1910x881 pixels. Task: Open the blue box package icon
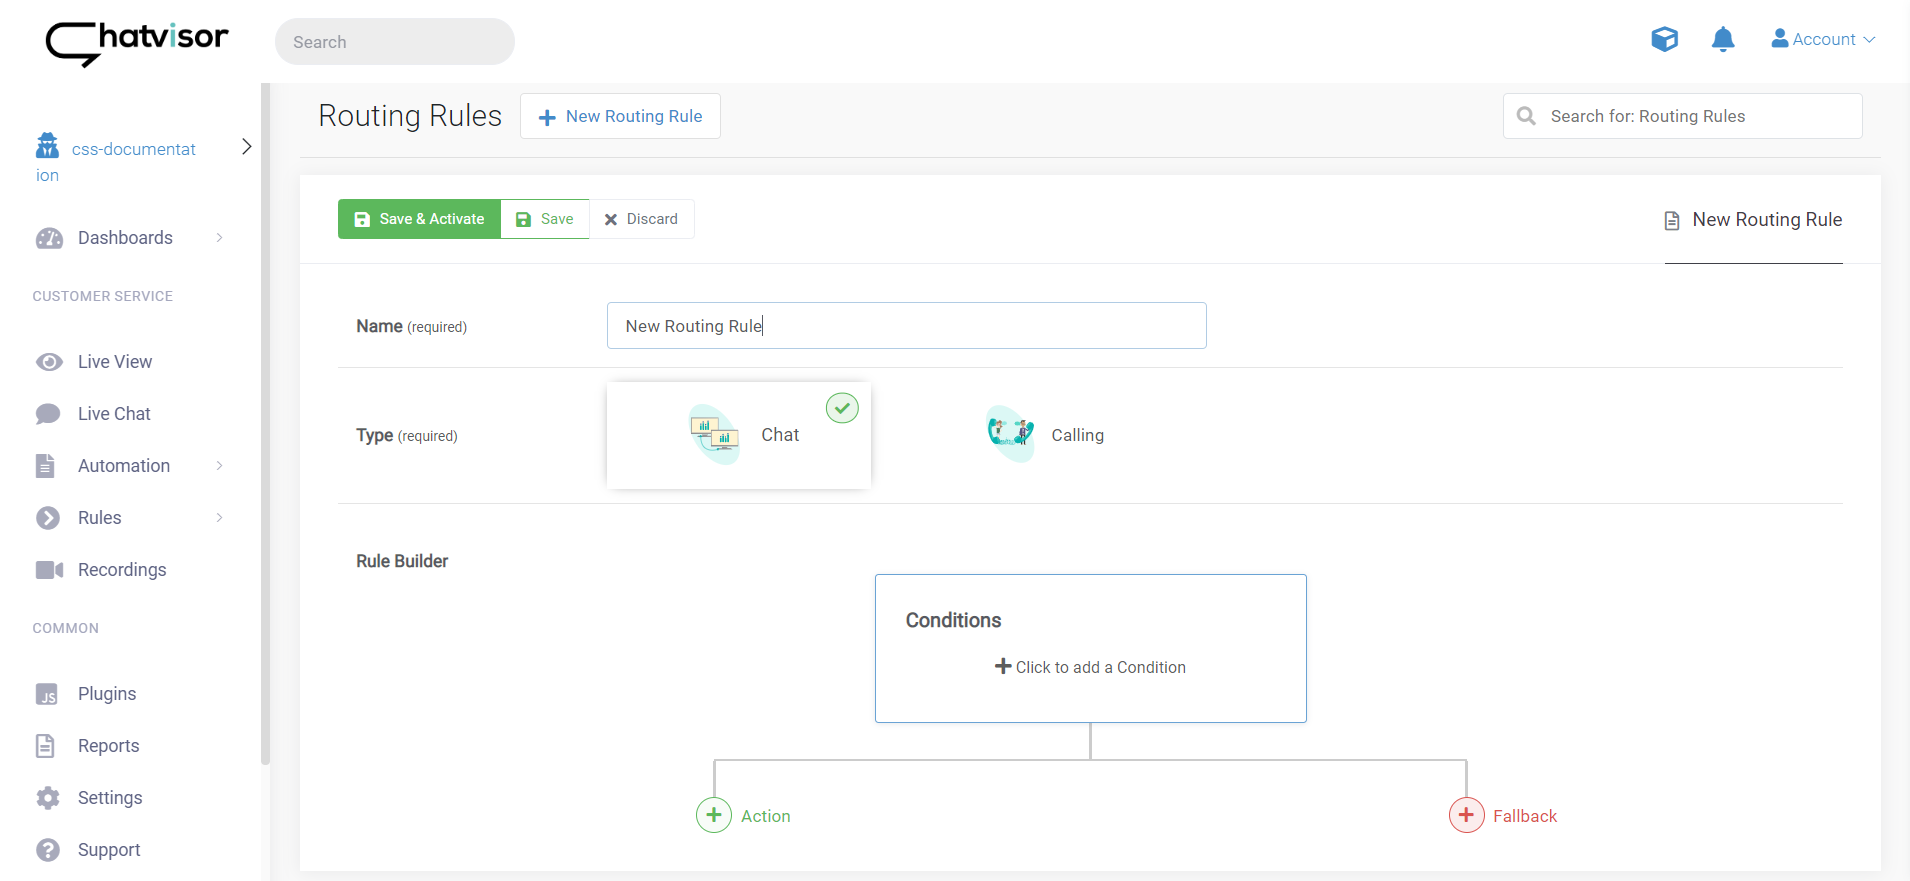pyautogui.click(x=1664, y=39)
